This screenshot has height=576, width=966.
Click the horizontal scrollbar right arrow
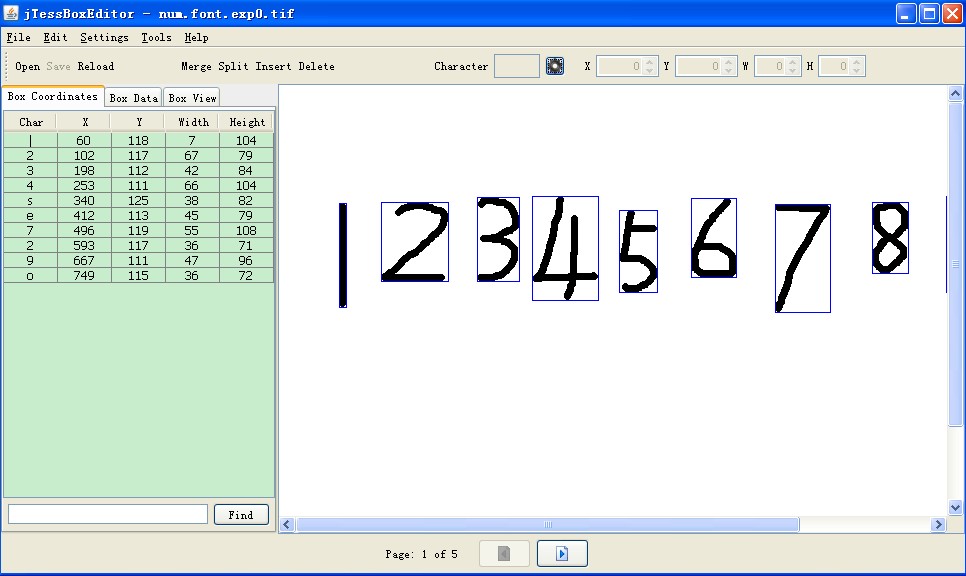tap(938, 525)
